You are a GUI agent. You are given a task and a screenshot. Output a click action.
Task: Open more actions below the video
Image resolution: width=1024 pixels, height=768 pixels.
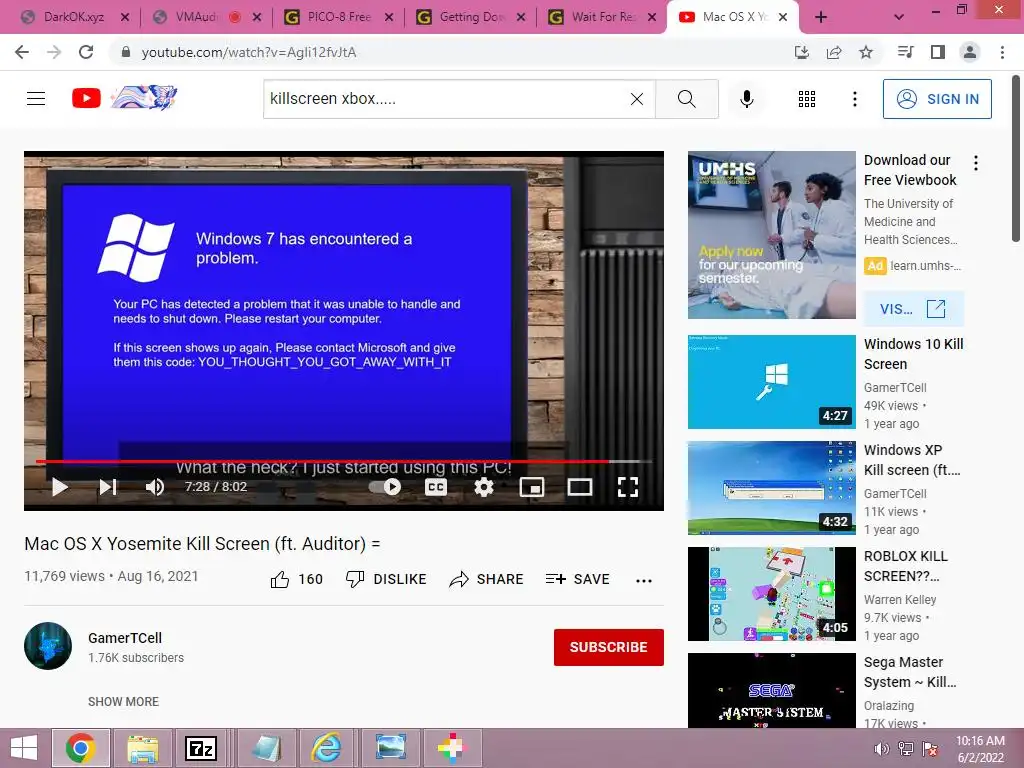(x=644, y=581)
